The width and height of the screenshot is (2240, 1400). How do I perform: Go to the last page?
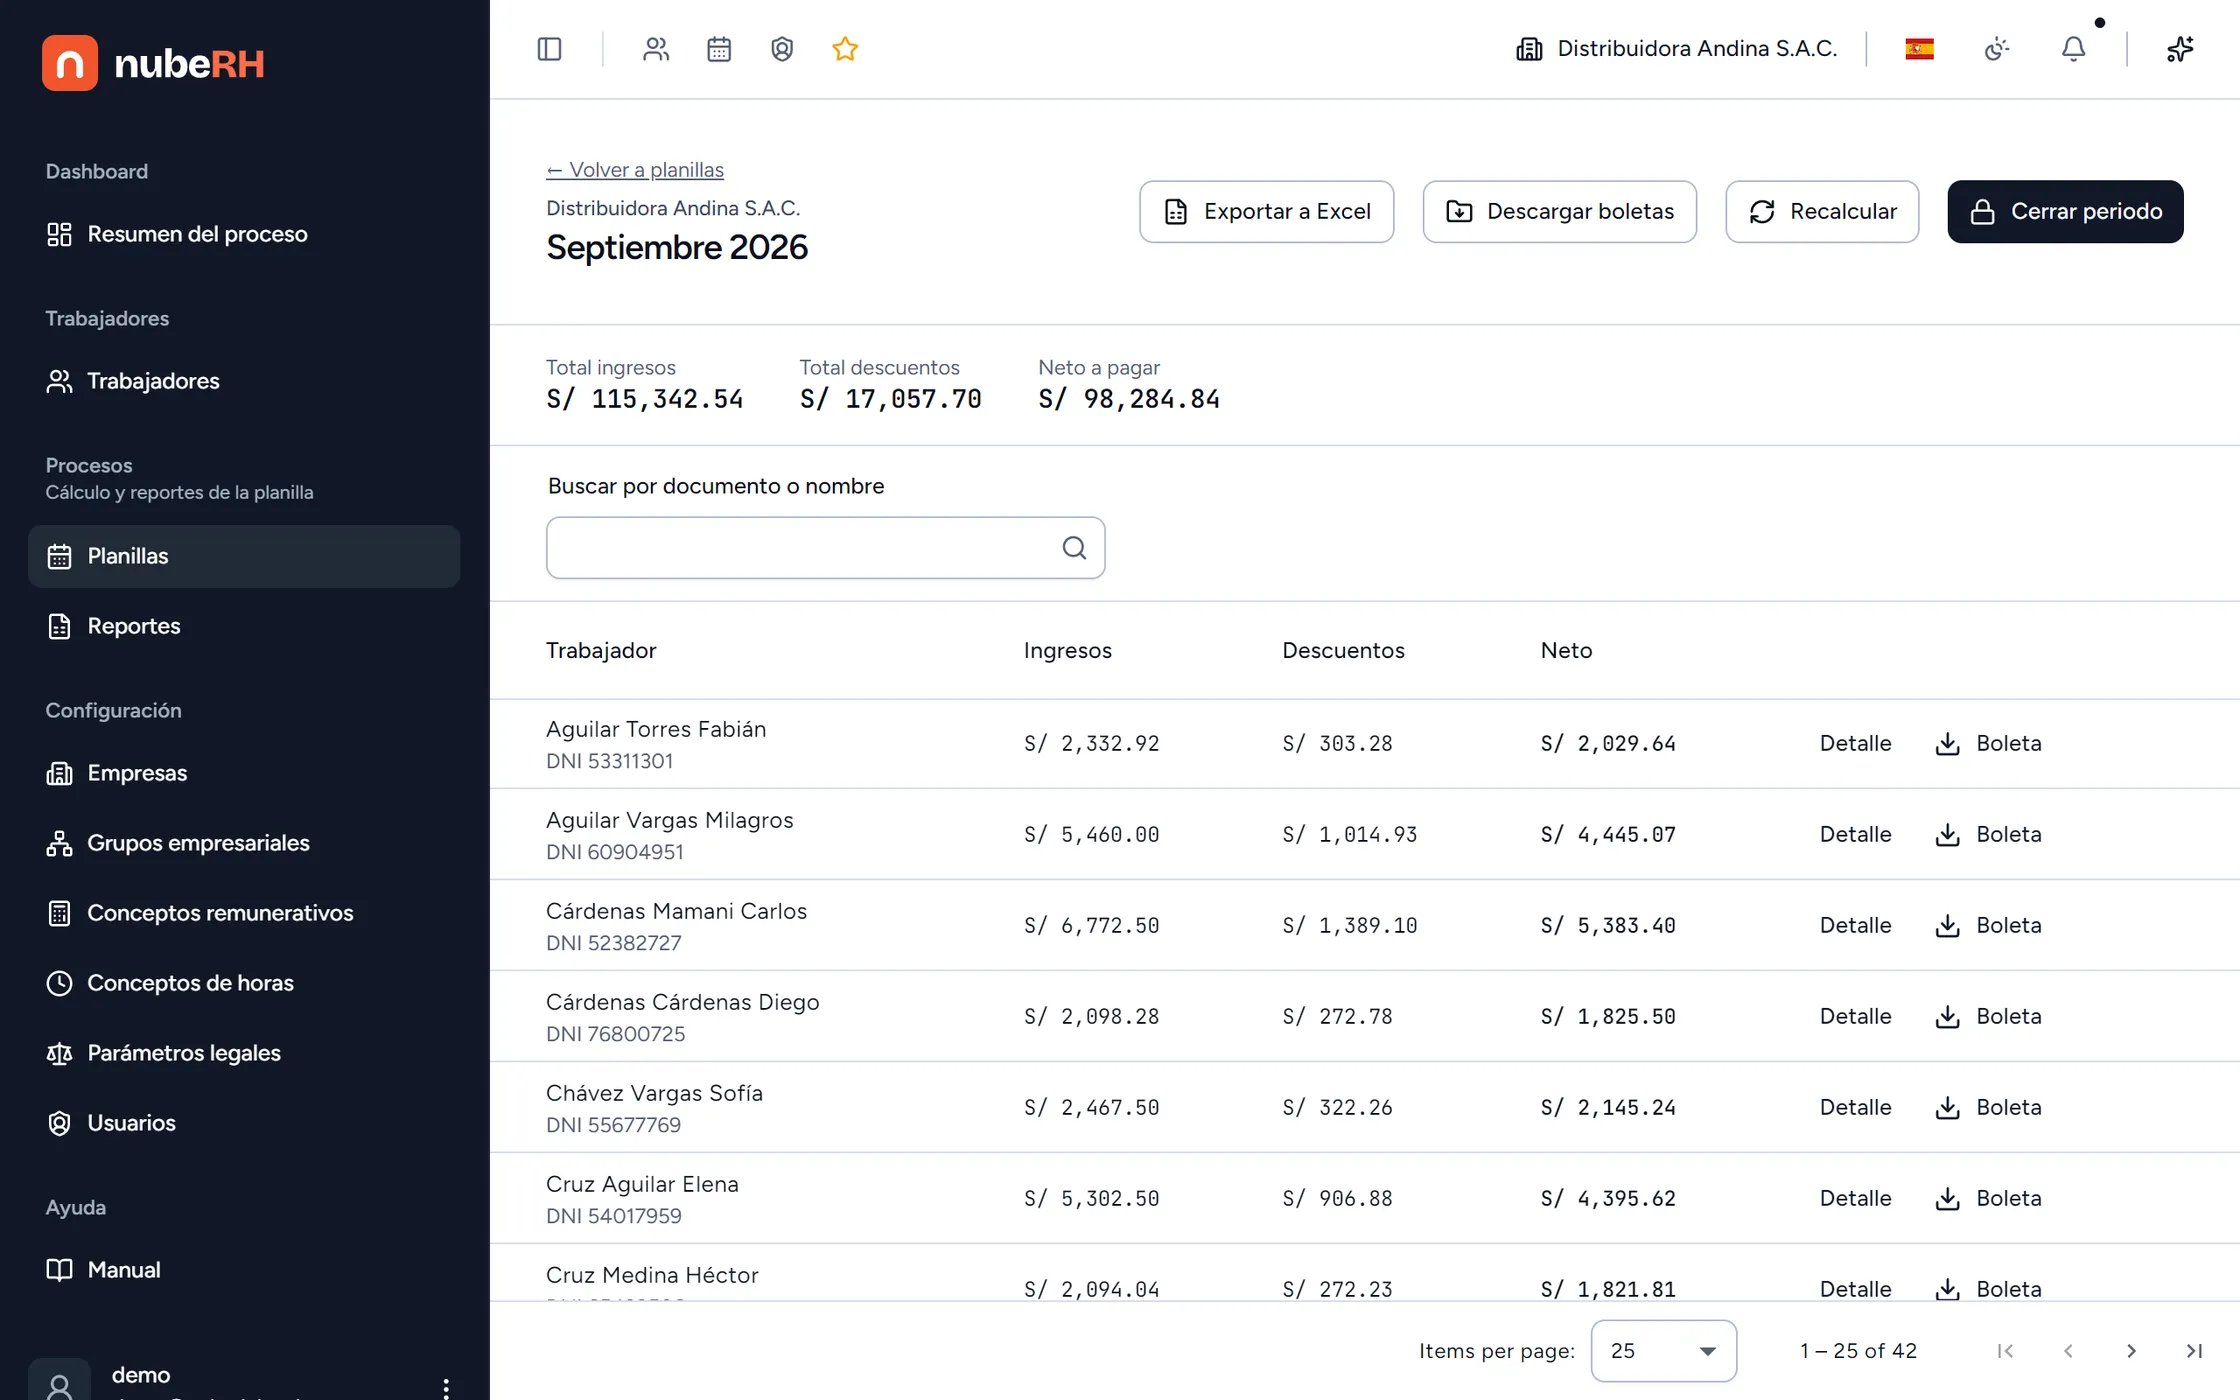point(2194,1351)
